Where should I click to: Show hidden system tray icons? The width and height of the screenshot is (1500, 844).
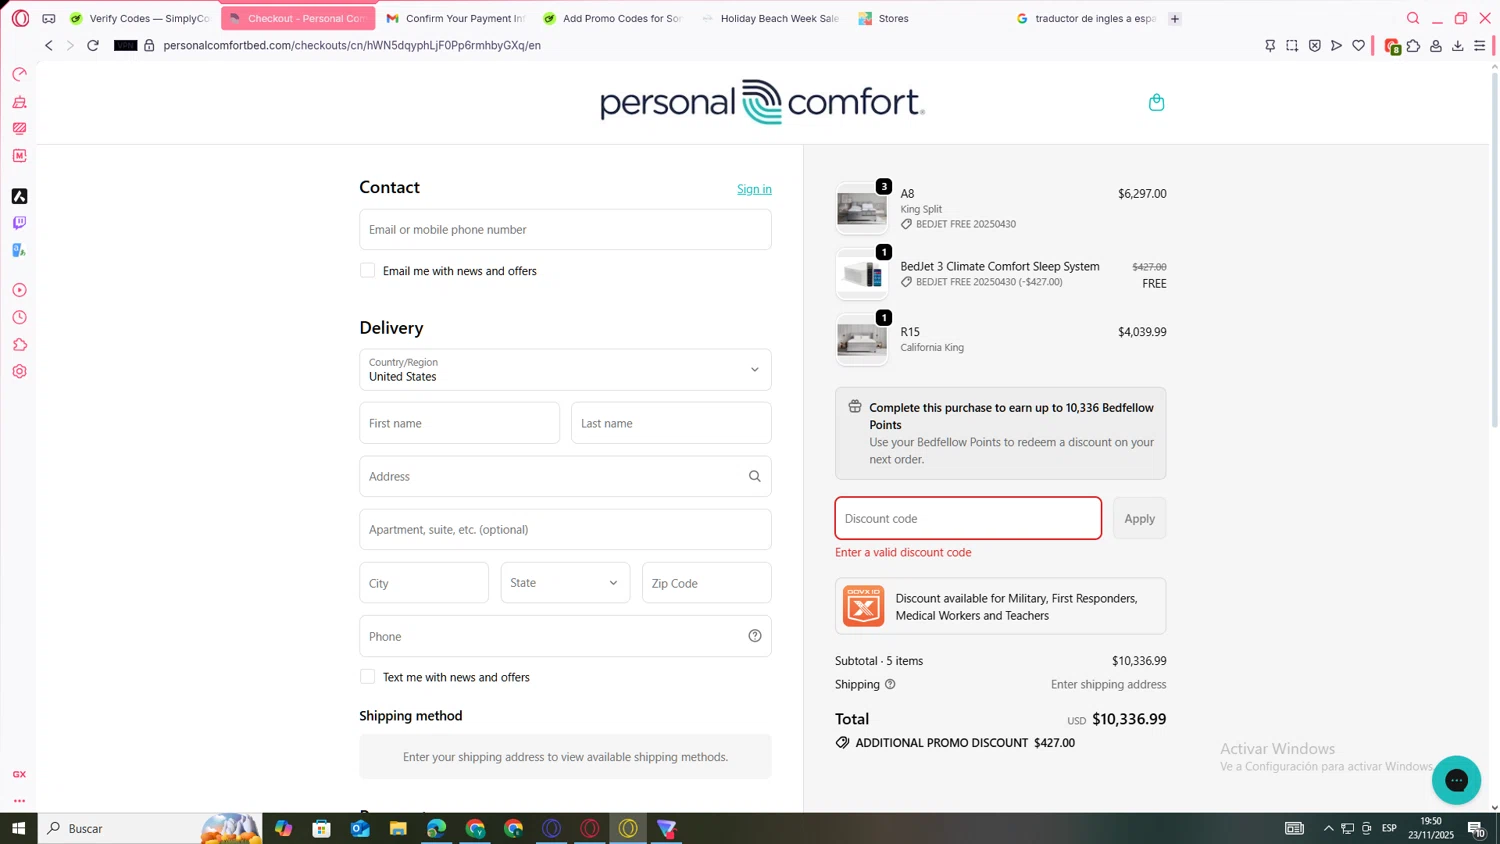[x=1328, y=828]
